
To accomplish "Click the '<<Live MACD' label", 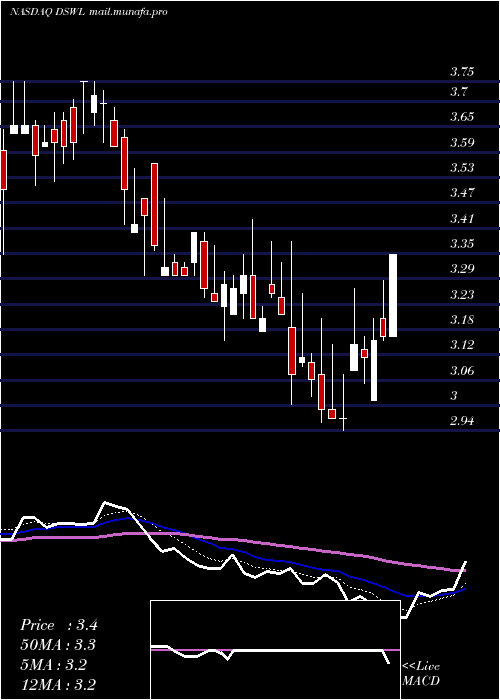I will pyautogui.click(x=421, y=674).
